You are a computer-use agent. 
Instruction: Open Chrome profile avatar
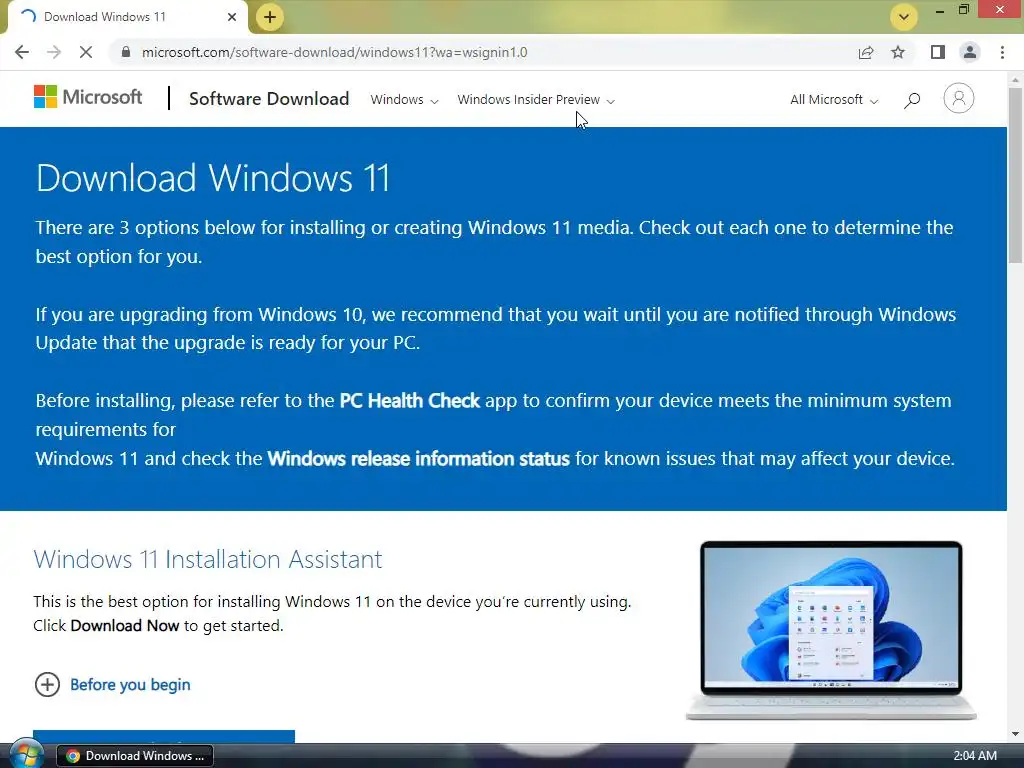pyautogui.click(x=970, y=52)
